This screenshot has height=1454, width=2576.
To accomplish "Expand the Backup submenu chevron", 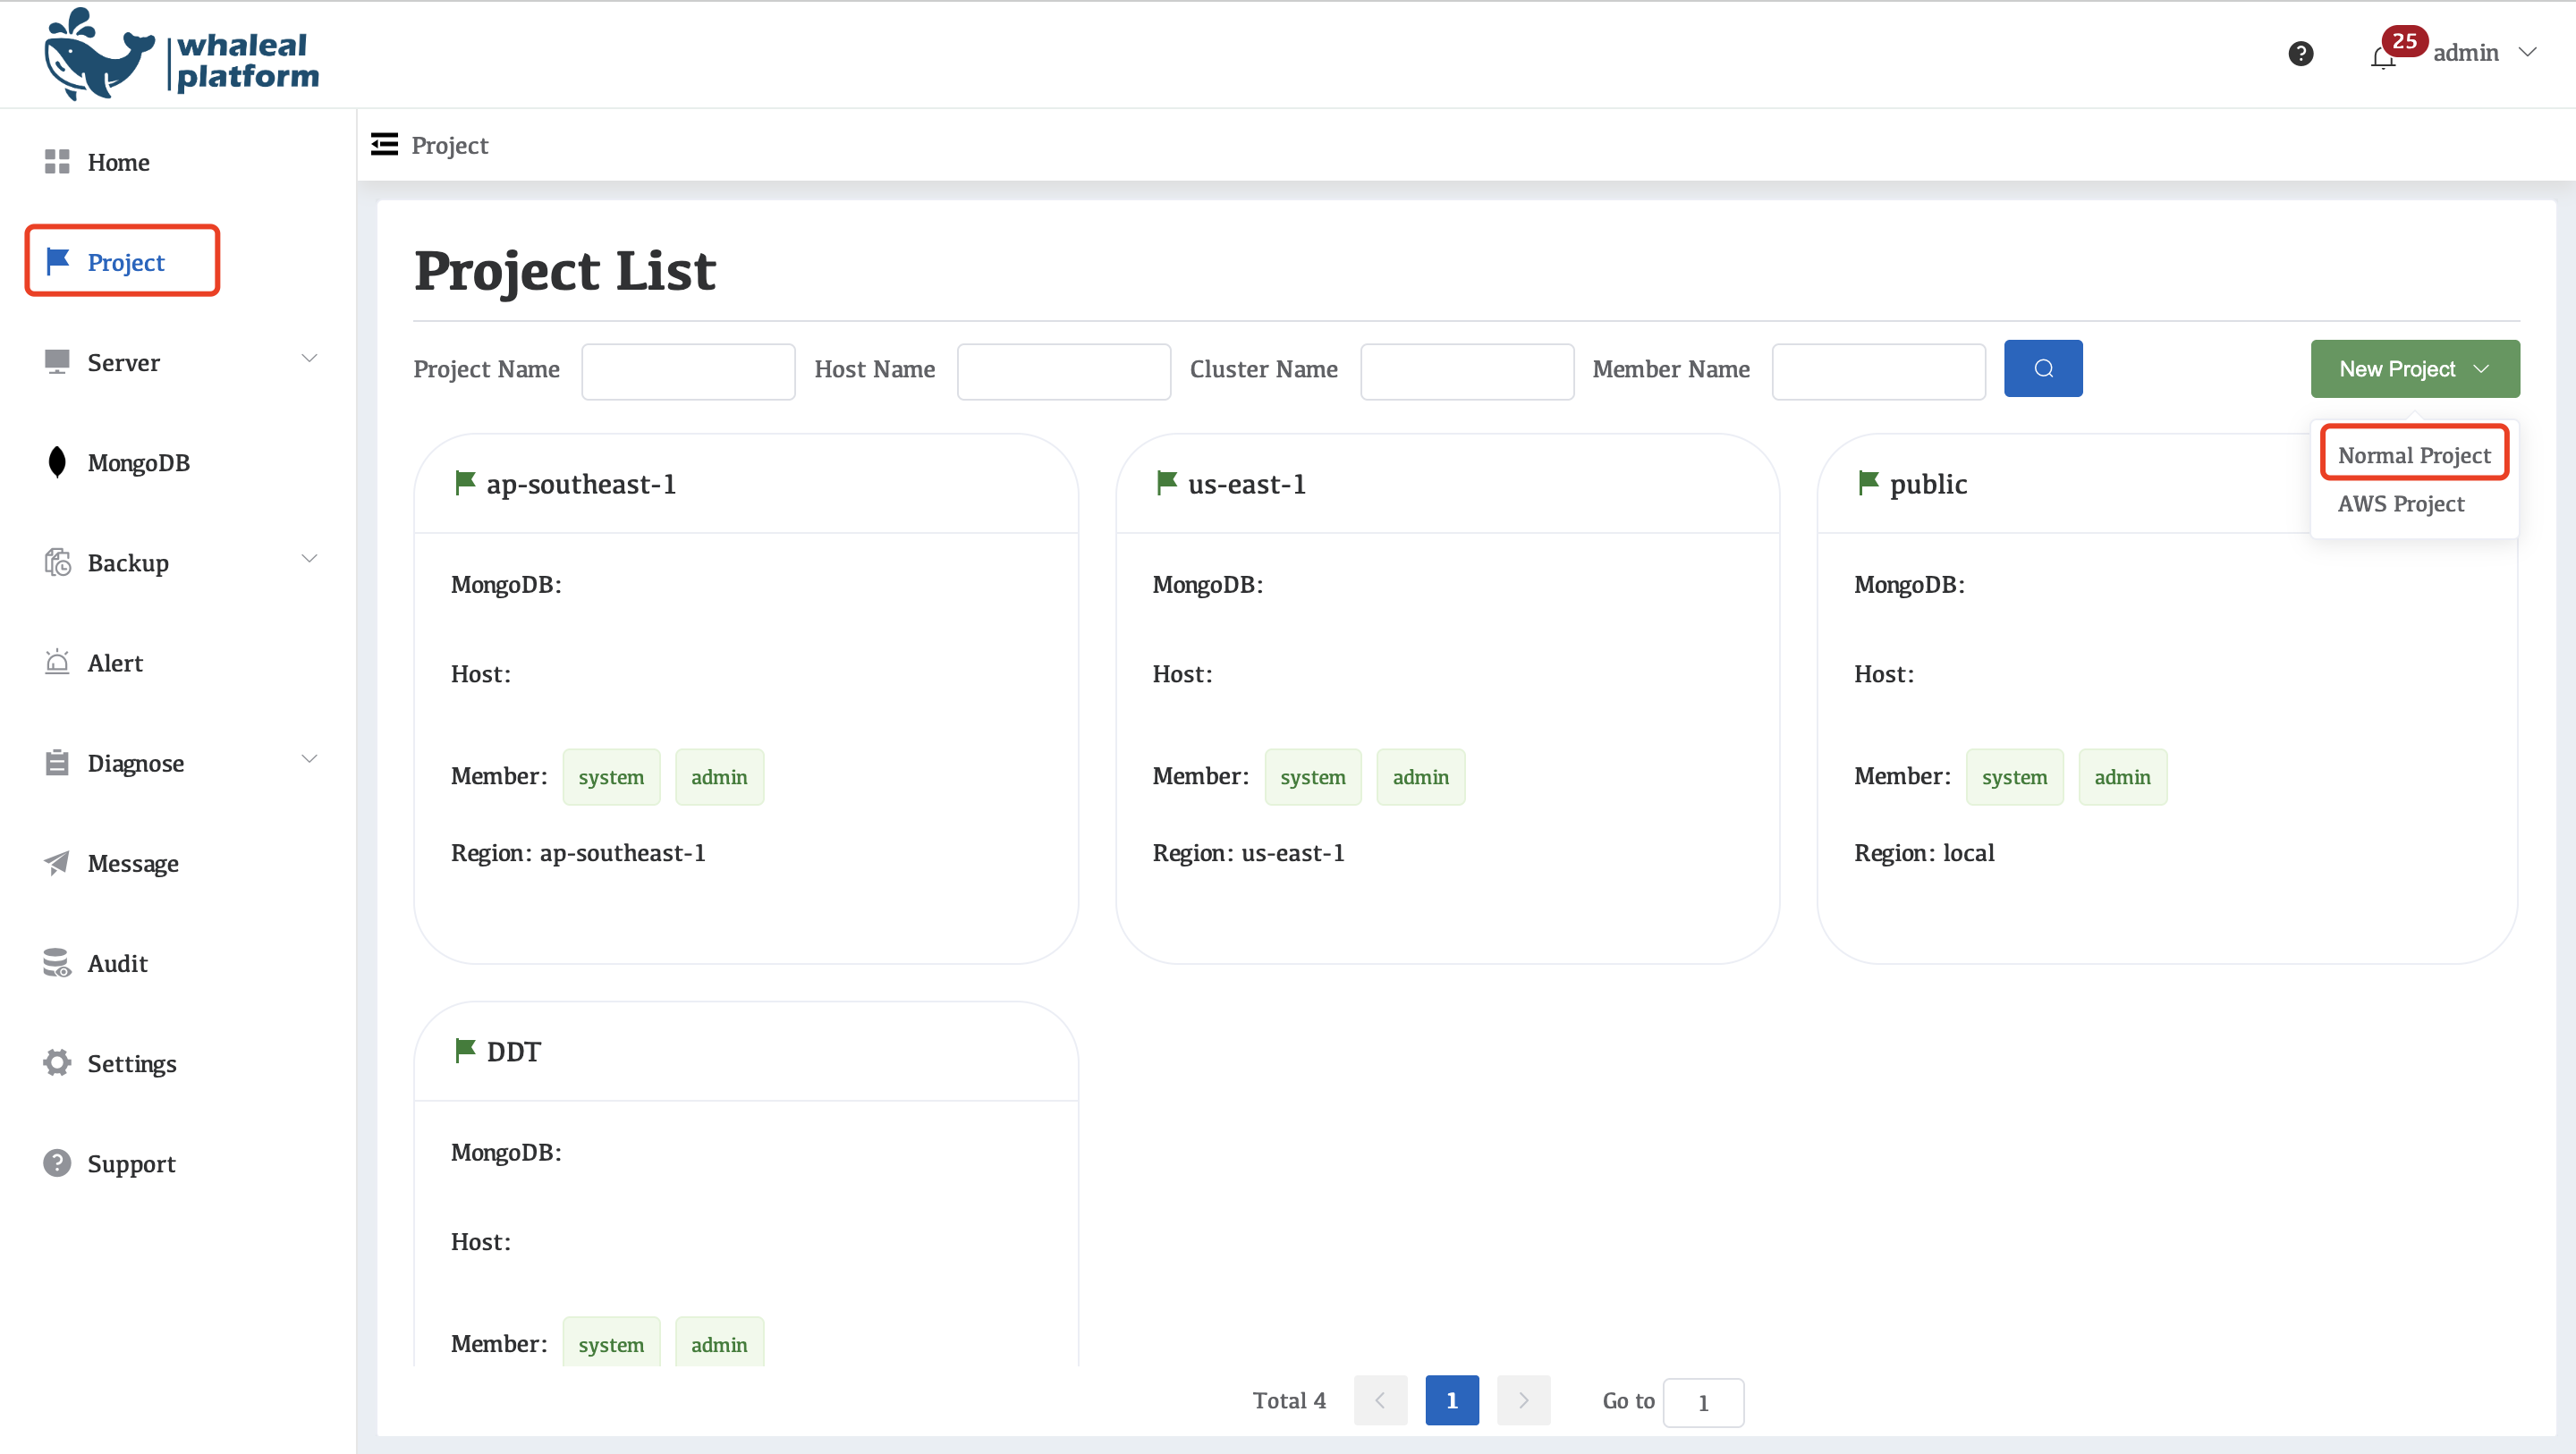I will point(309,559).
